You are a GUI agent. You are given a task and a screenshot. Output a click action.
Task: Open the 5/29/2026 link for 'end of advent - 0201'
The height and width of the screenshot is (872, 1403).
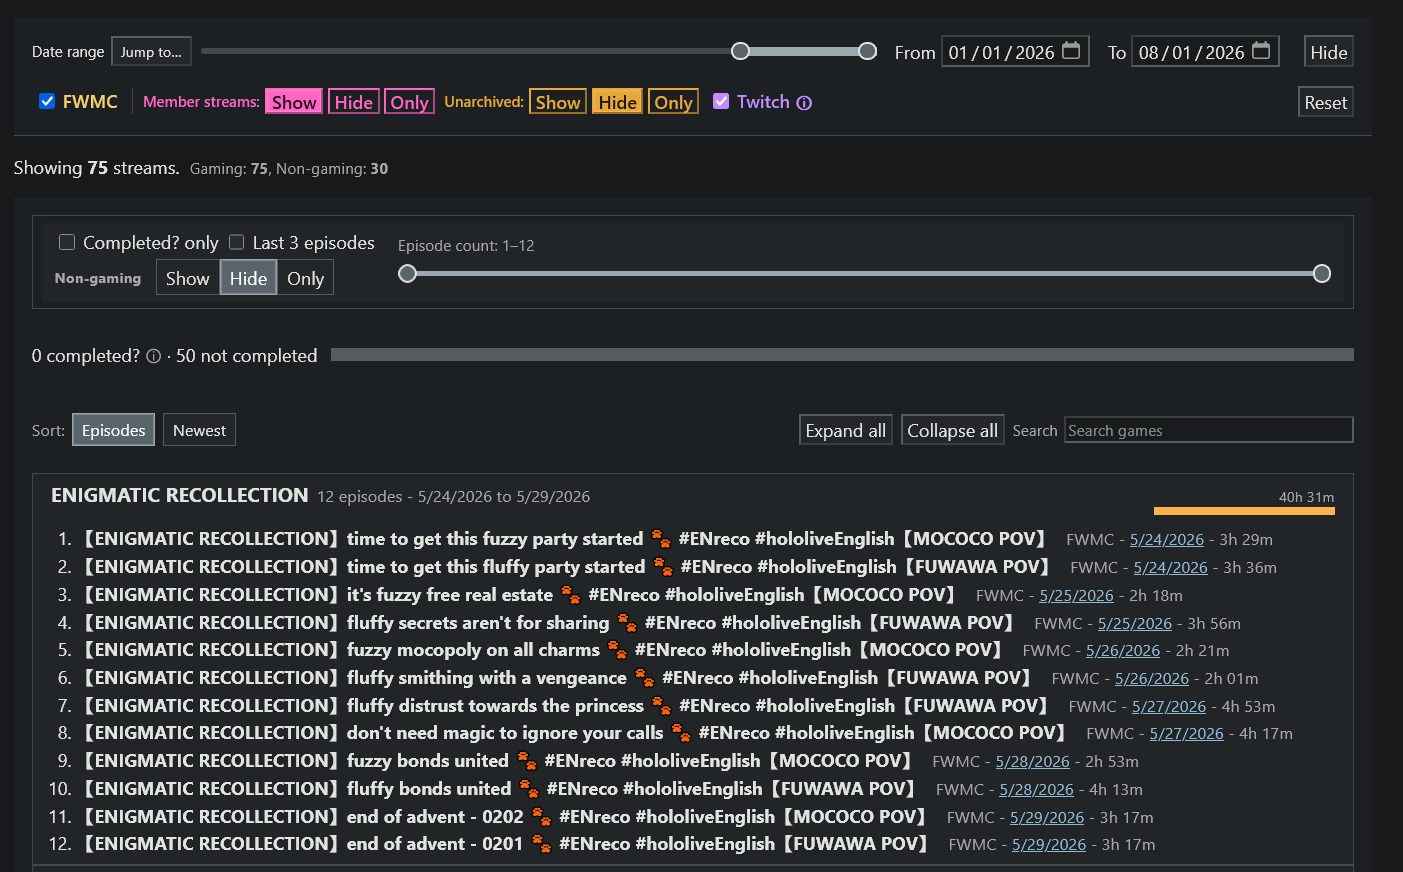1049,845
